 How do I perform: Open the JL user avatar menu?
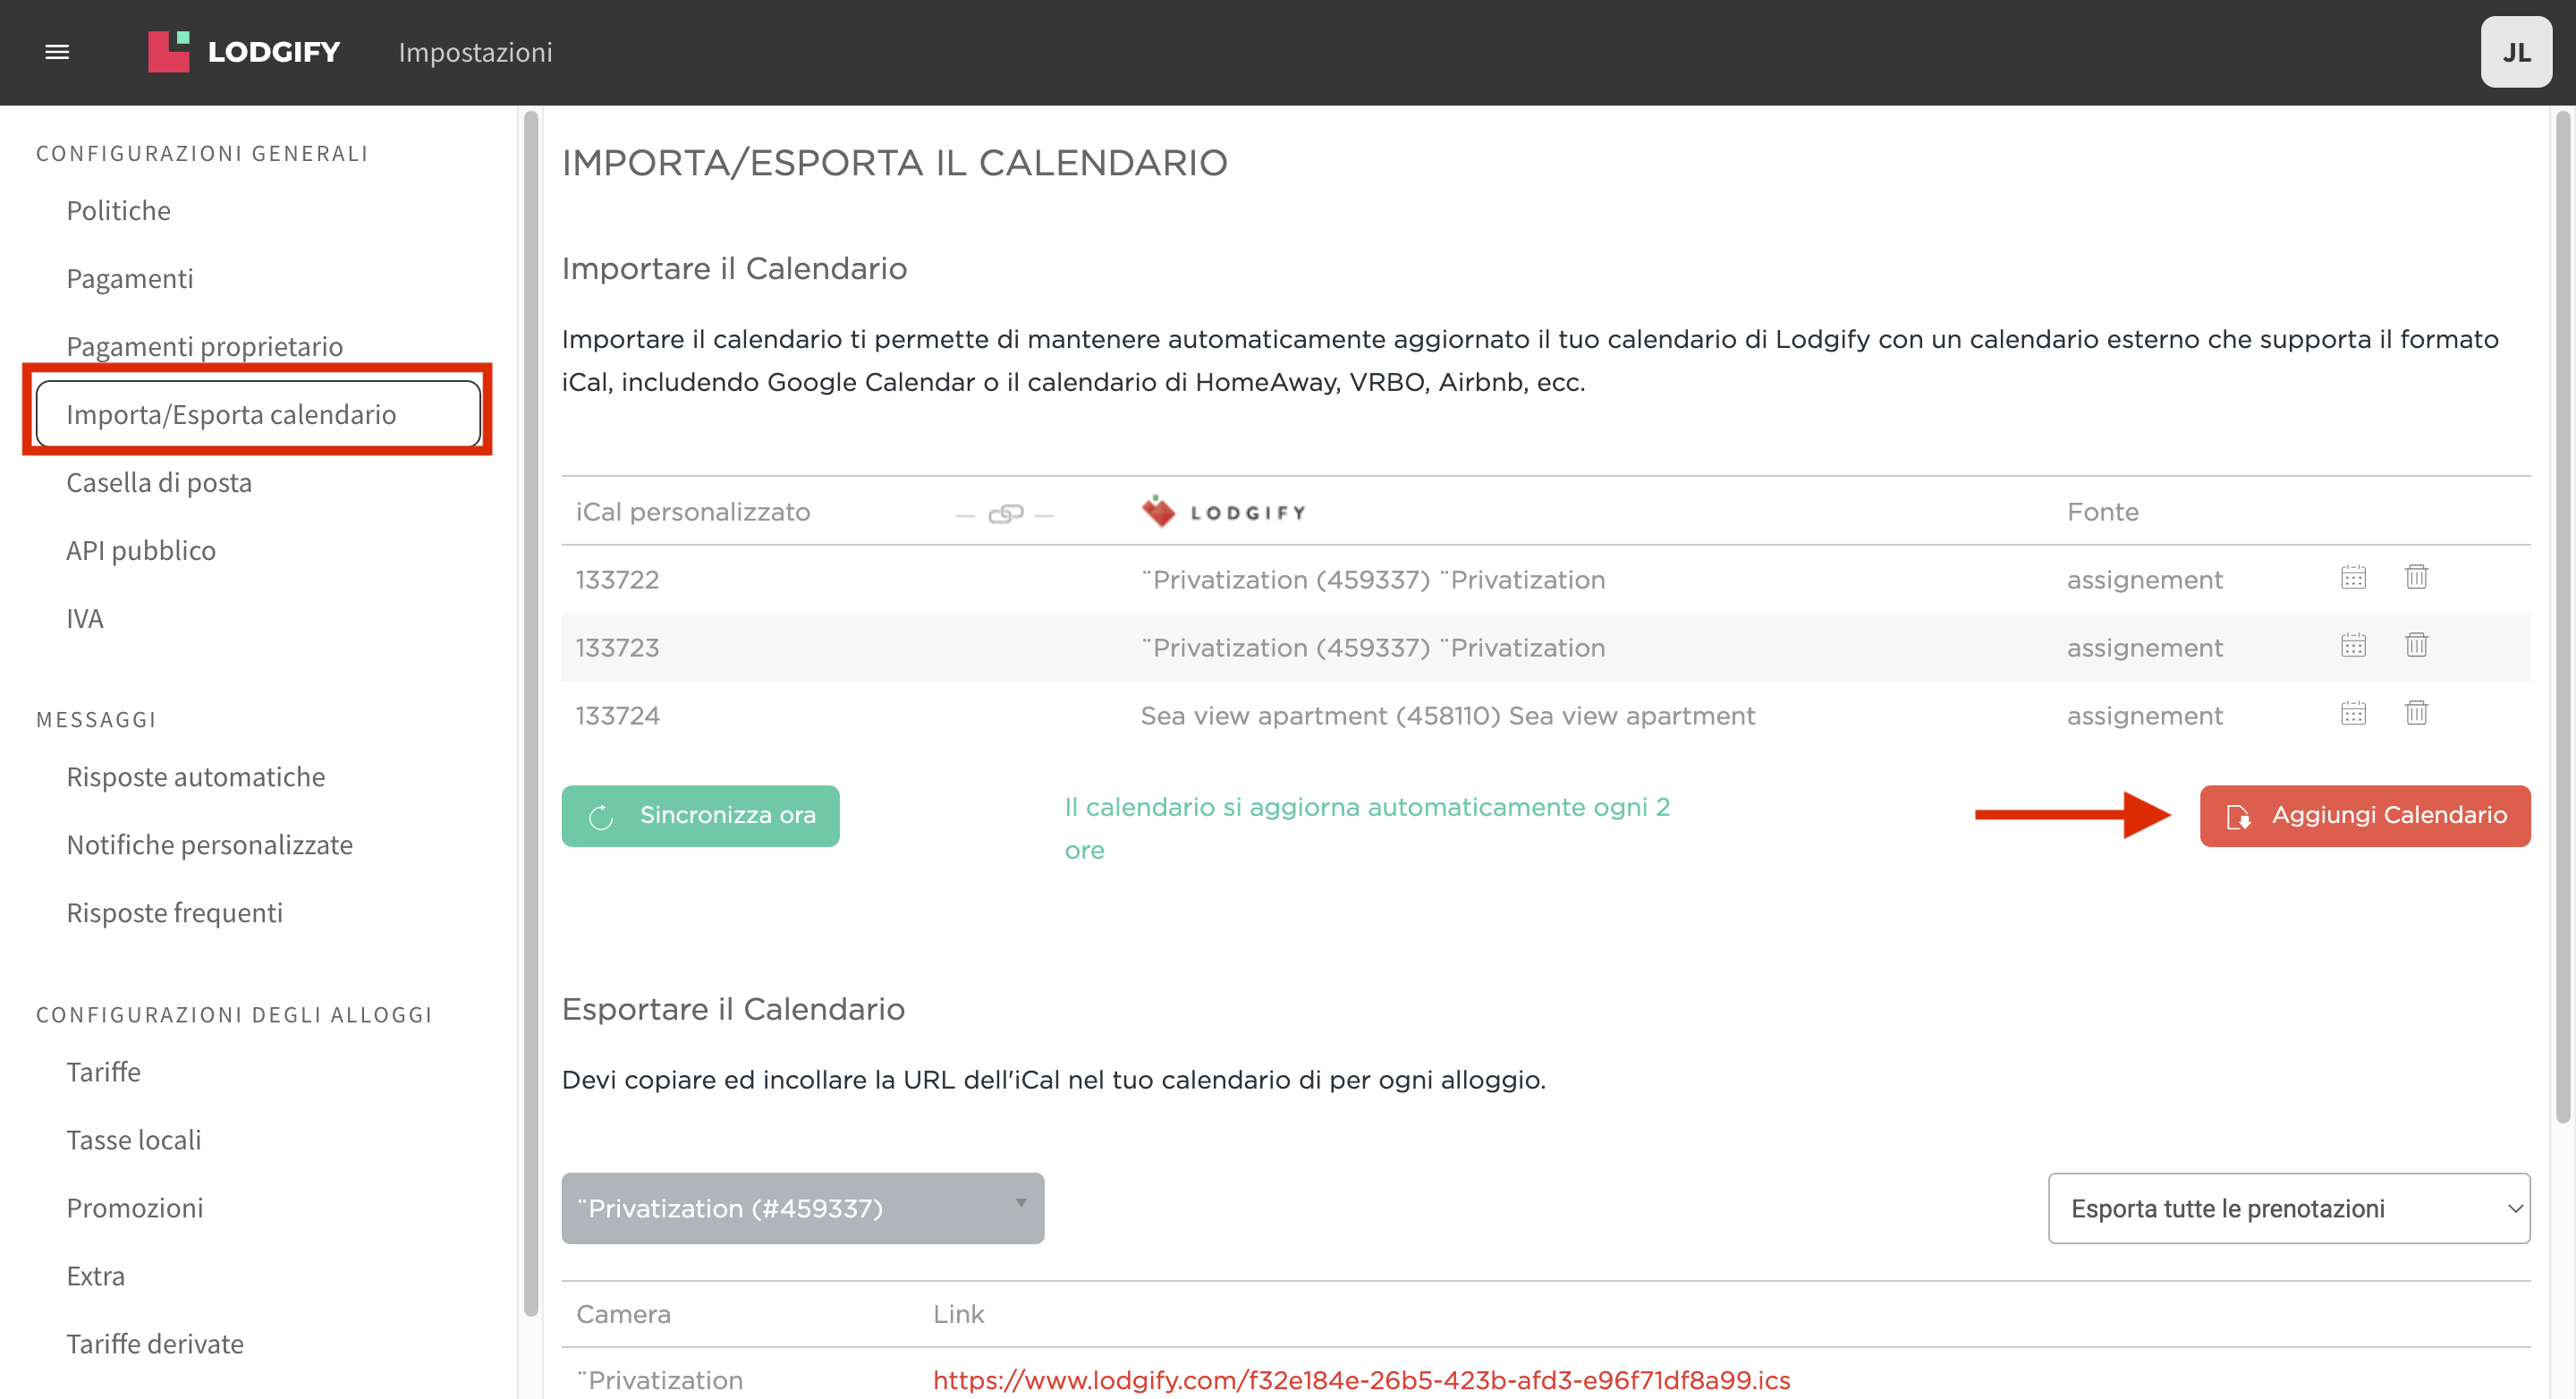pyautogui.click(x=2516, y=52)
